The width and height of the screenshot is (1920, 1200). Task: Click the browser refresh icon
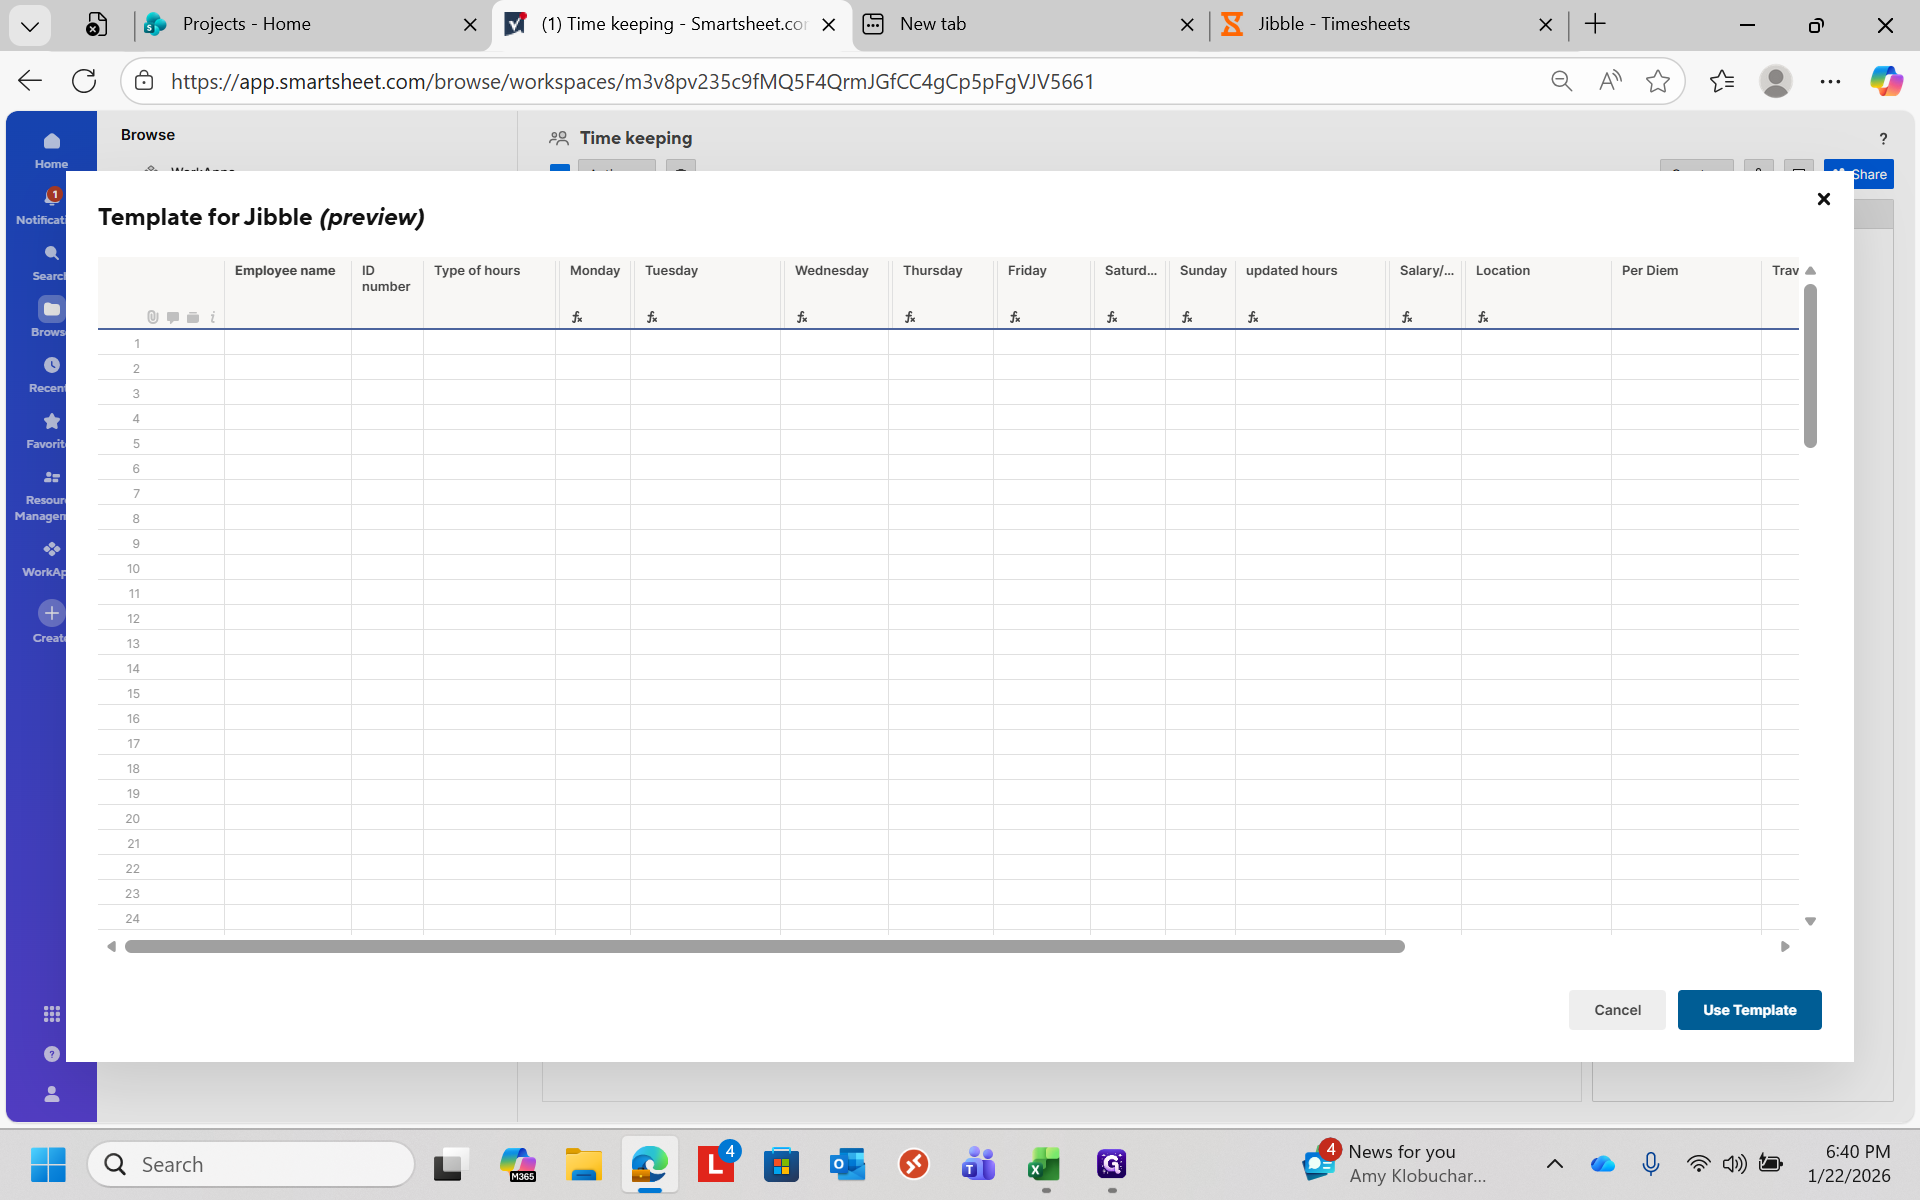click(84, 81)
